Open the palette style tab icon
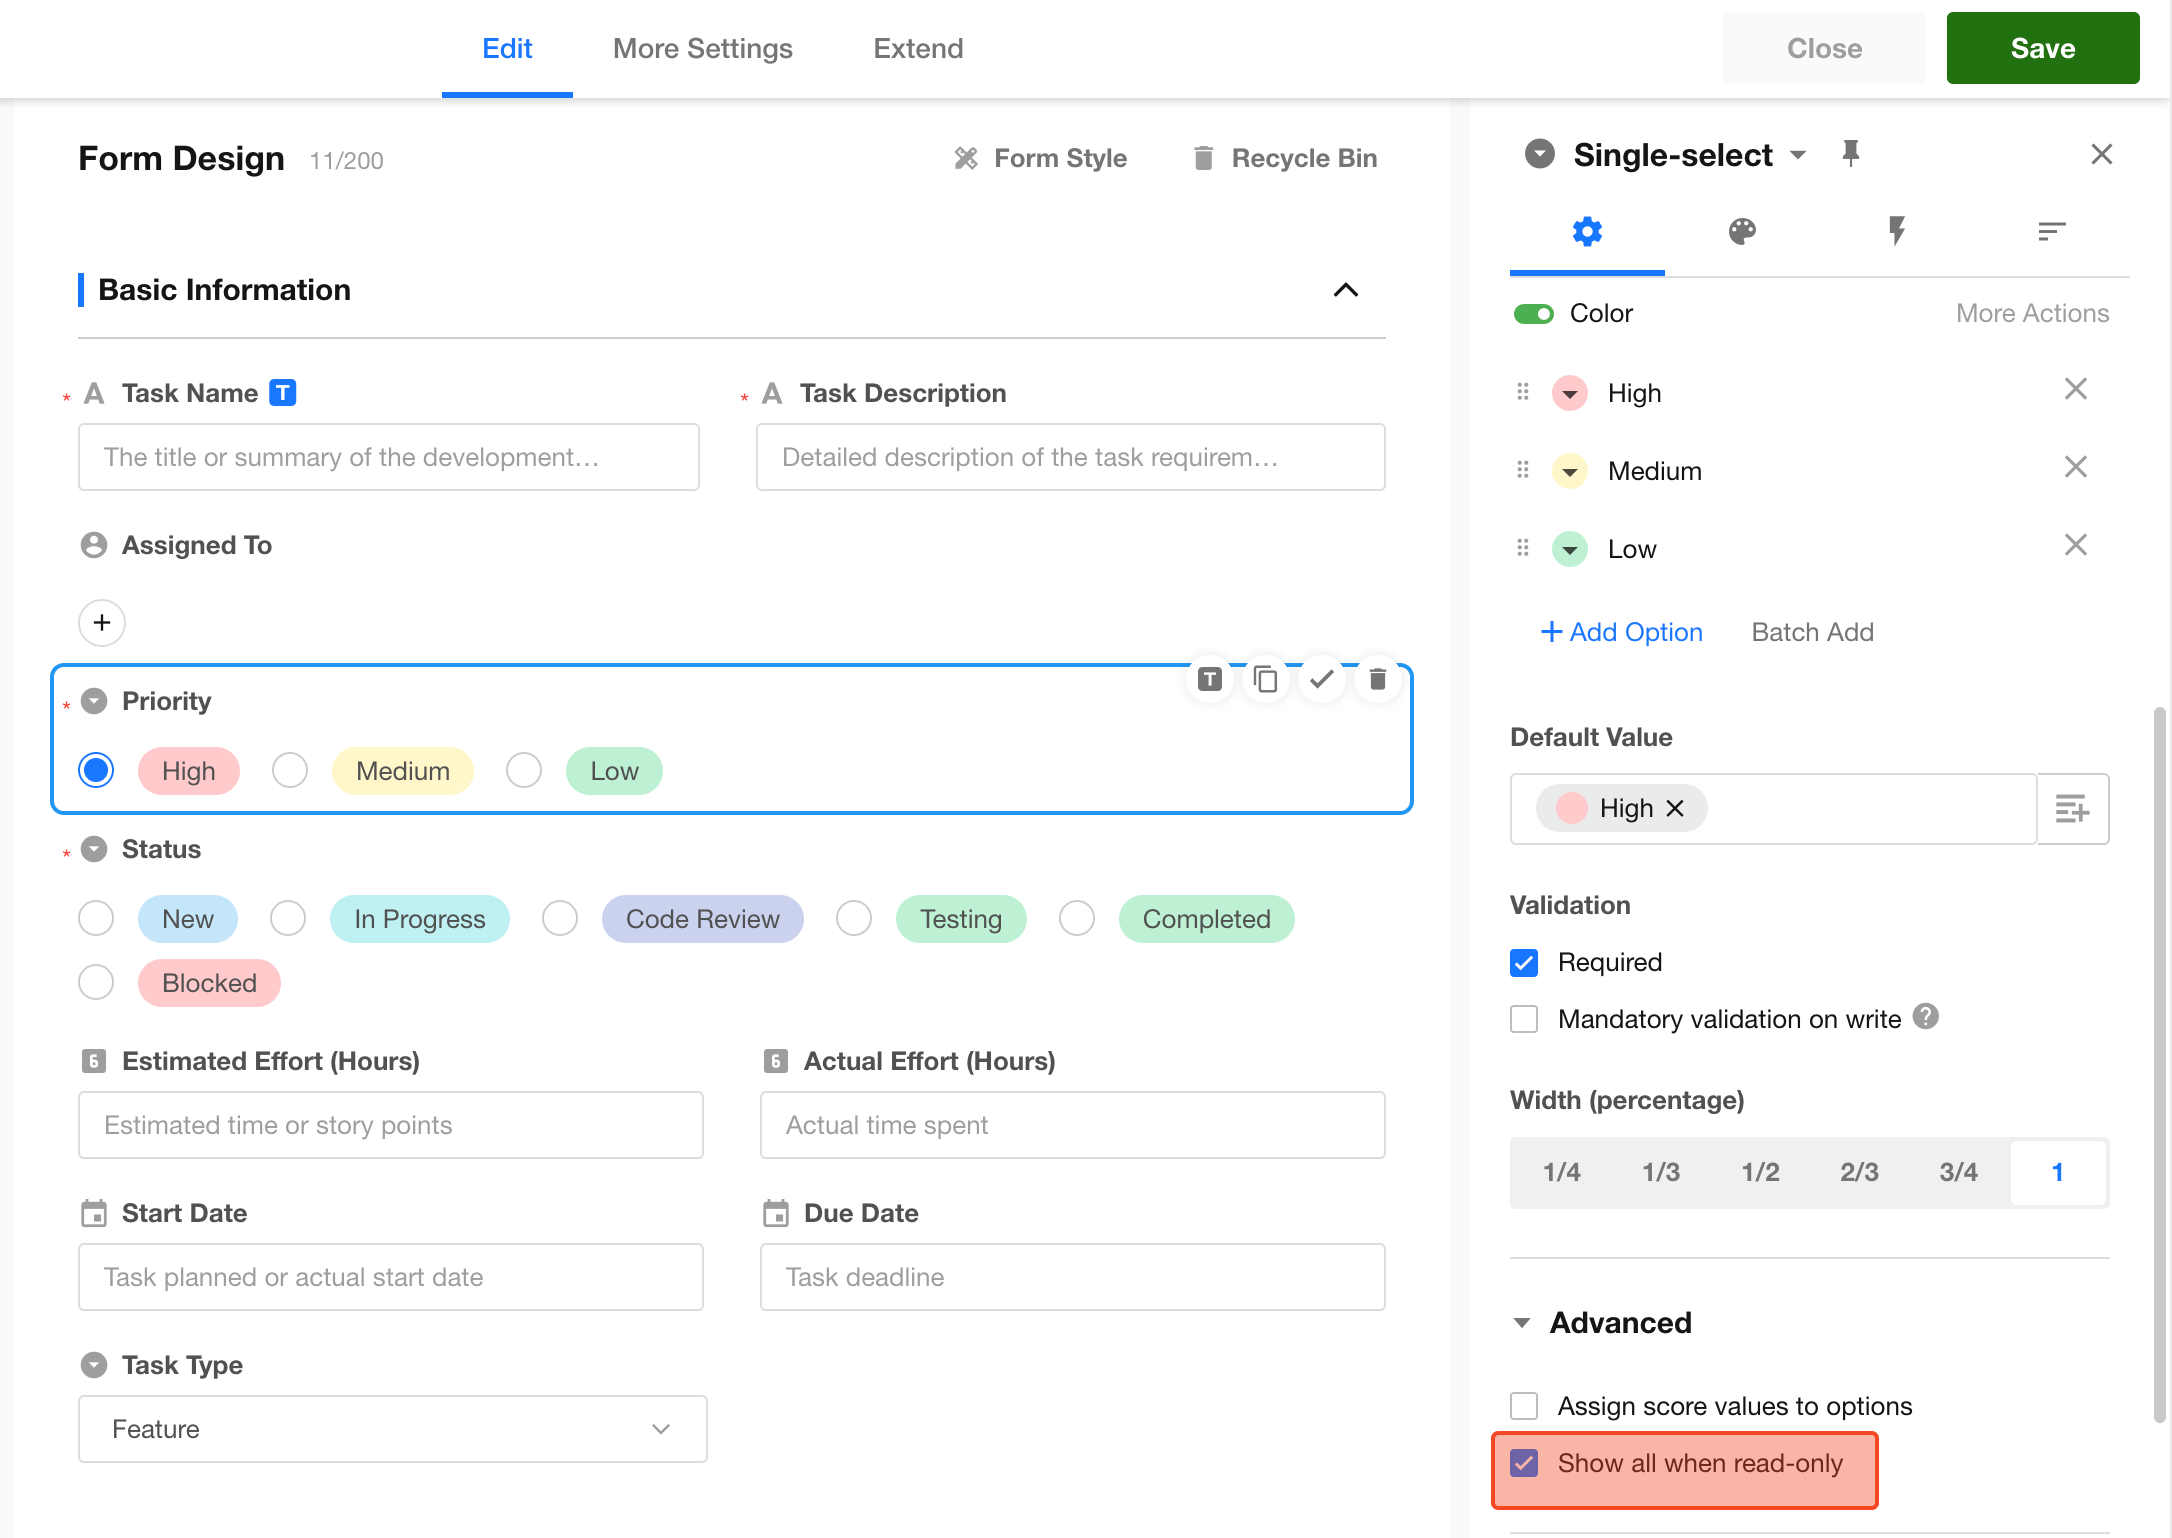Viewport: 2172px width, 1538px height. pyautogui.click(x=1742, y=232)
